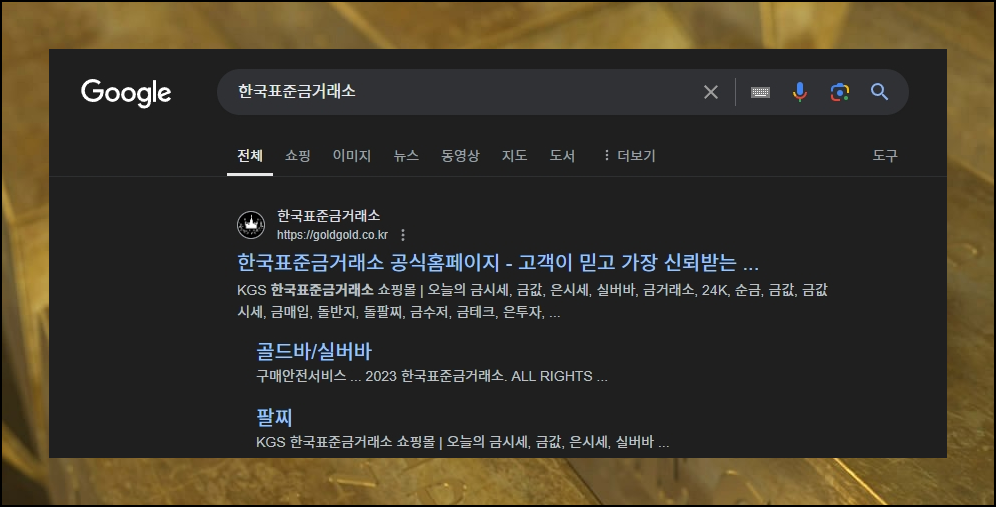The image size is (996, 507).
Task: Go to the 지도 tab
Action: [x=515, y=156]
